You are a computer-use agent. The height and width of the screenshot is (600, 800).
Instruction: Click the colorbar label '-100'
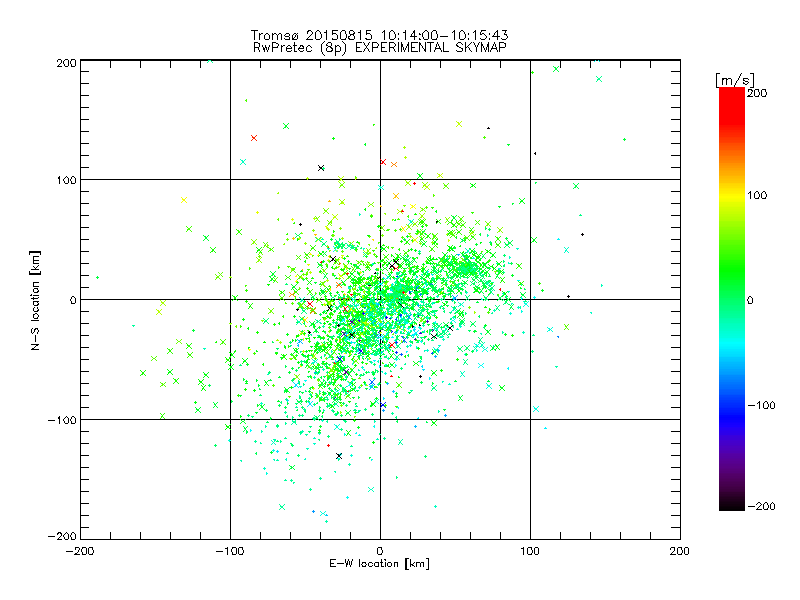761,405
